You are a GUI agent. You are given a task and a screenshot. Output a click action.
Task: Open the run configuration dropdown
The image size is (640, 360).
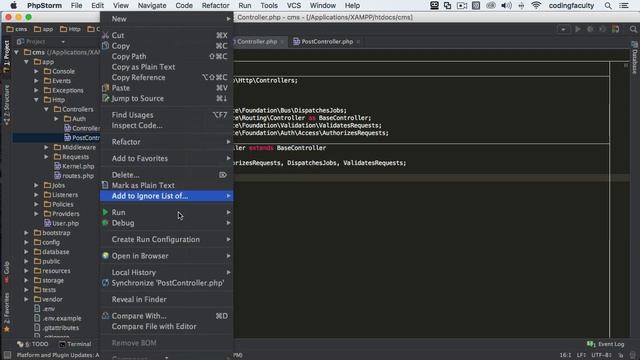[x=563, y=29]
